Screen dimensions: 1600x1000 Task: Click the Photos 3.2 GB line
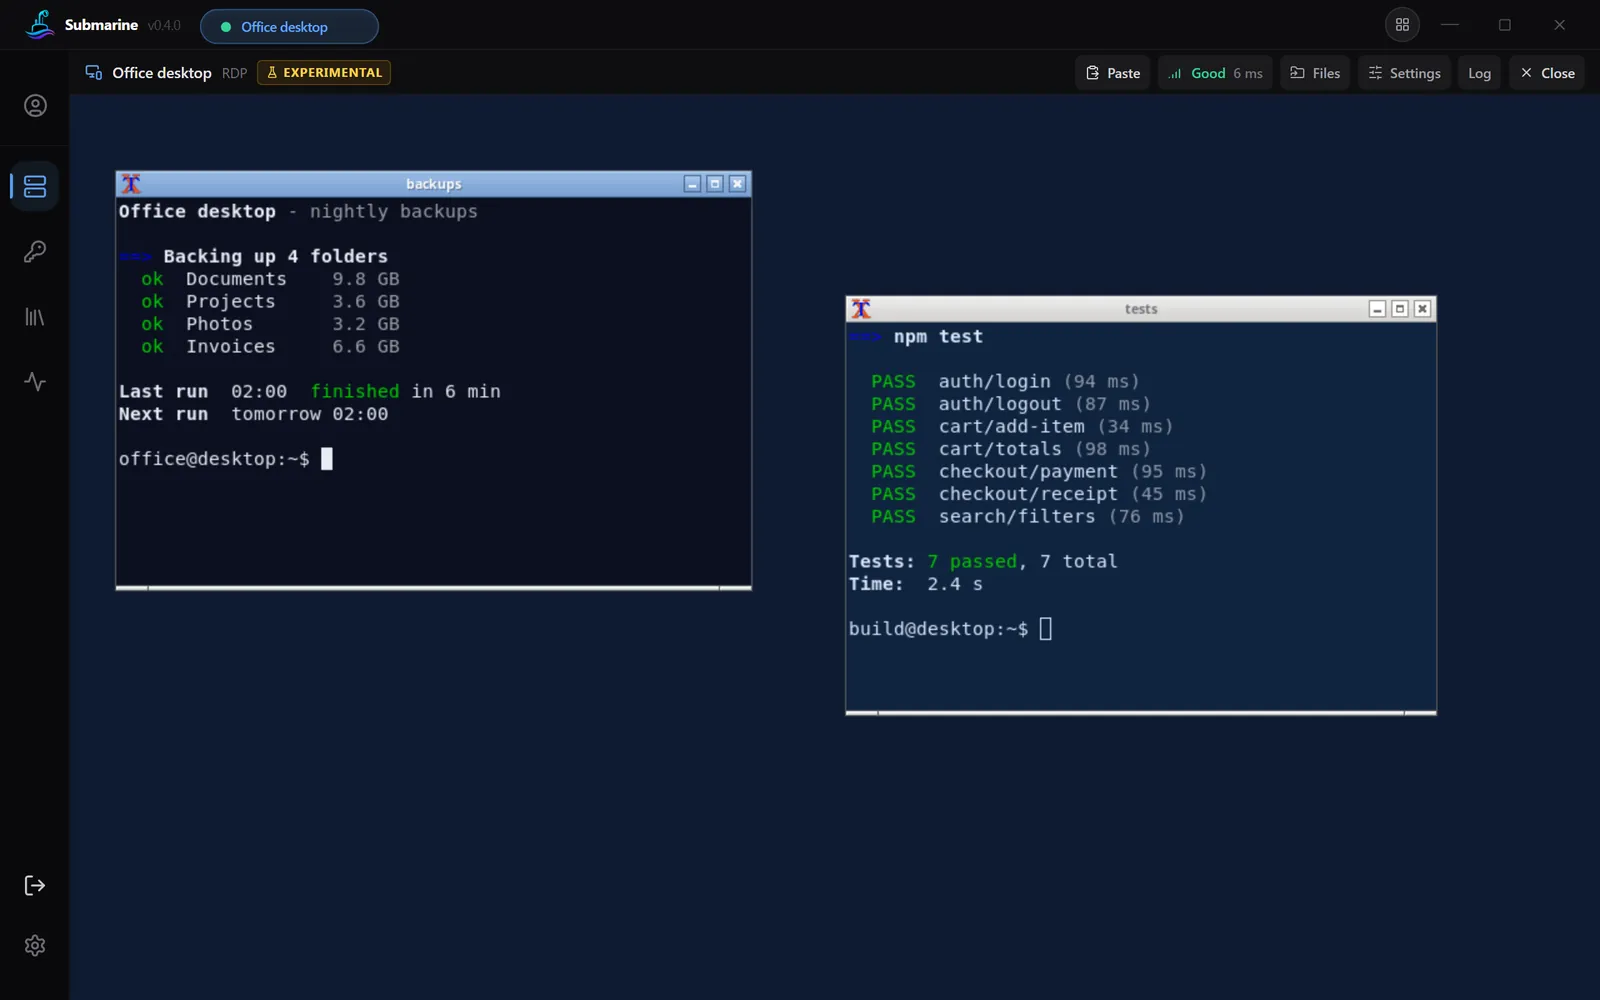(270, 324)
